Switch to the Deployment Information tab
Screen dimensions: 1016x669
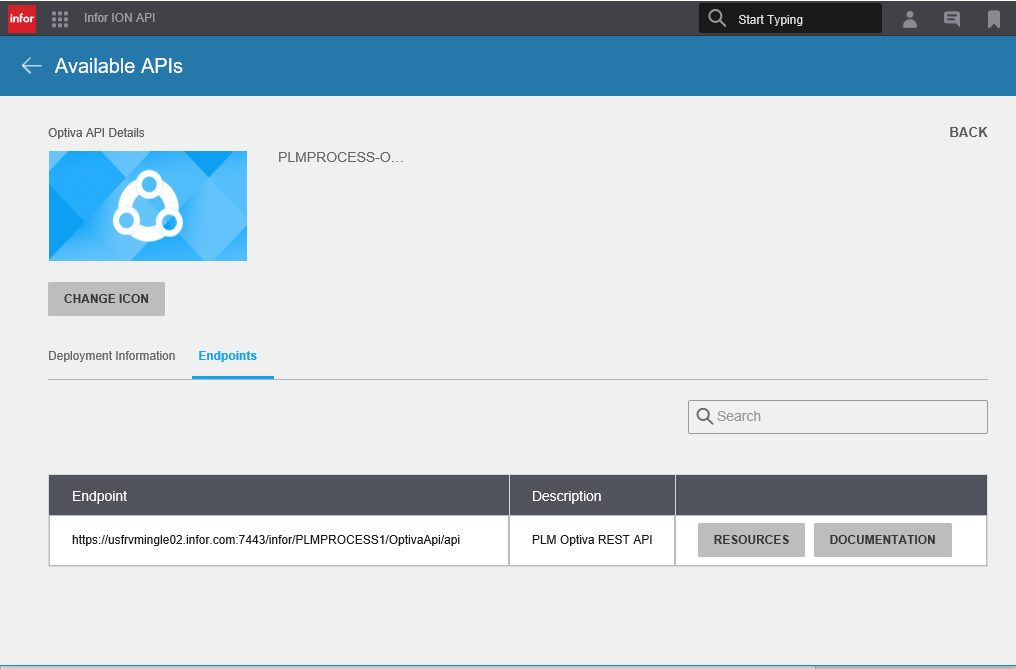pos(111,356)
